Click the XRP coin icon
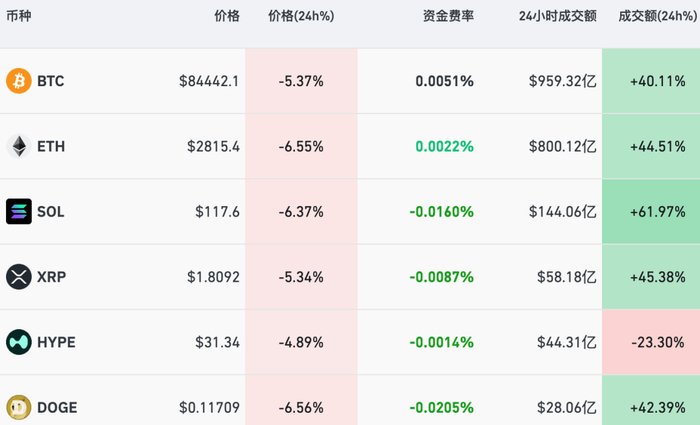Screen dimensions: 700x425 (x=19, y=276)
